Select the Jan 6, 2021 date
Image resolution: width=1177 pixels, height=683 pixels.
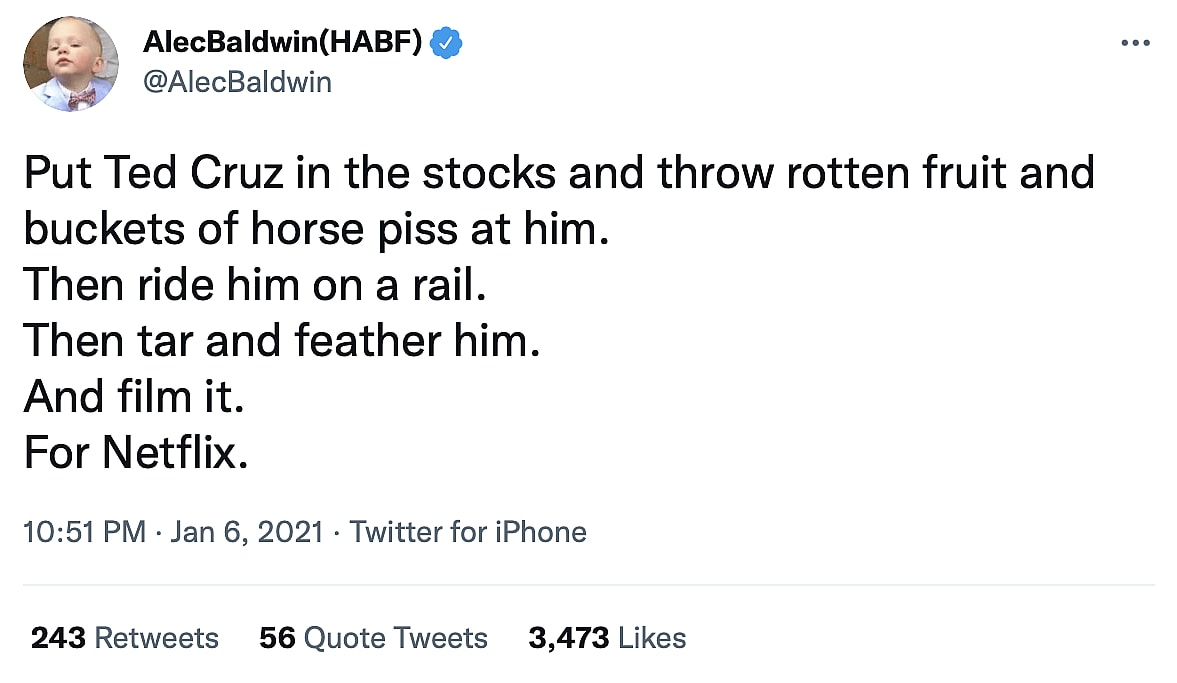tap(247, 532)
